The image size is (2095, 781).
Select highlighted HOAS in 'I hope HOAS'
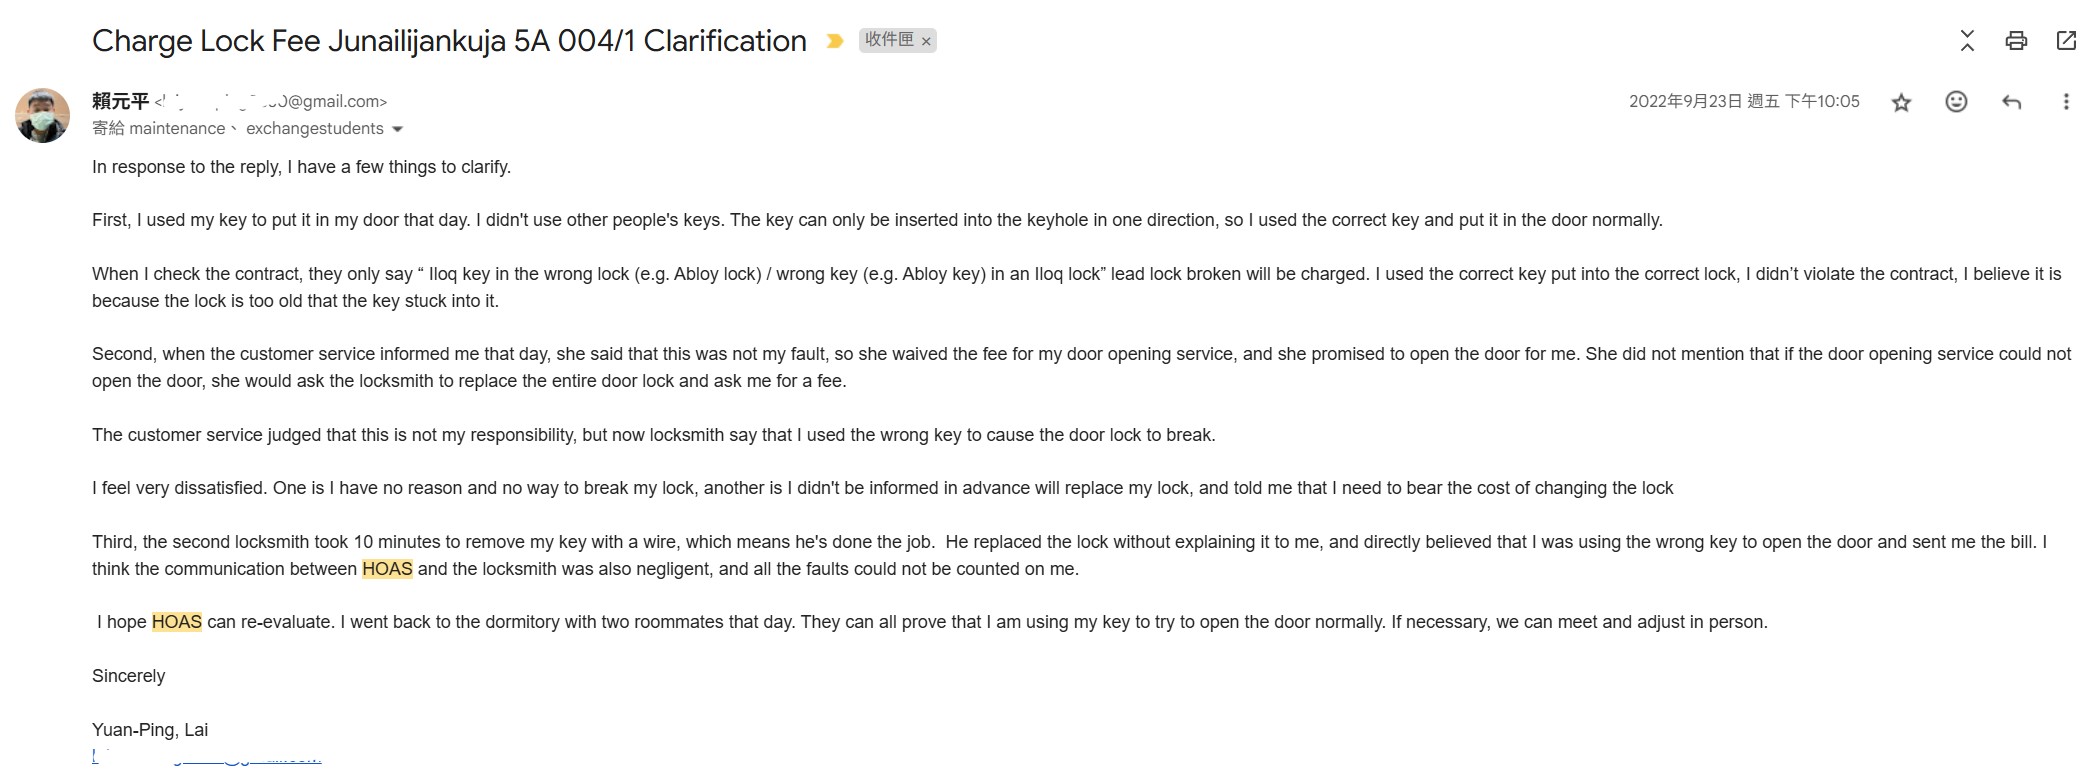[177, 622]
